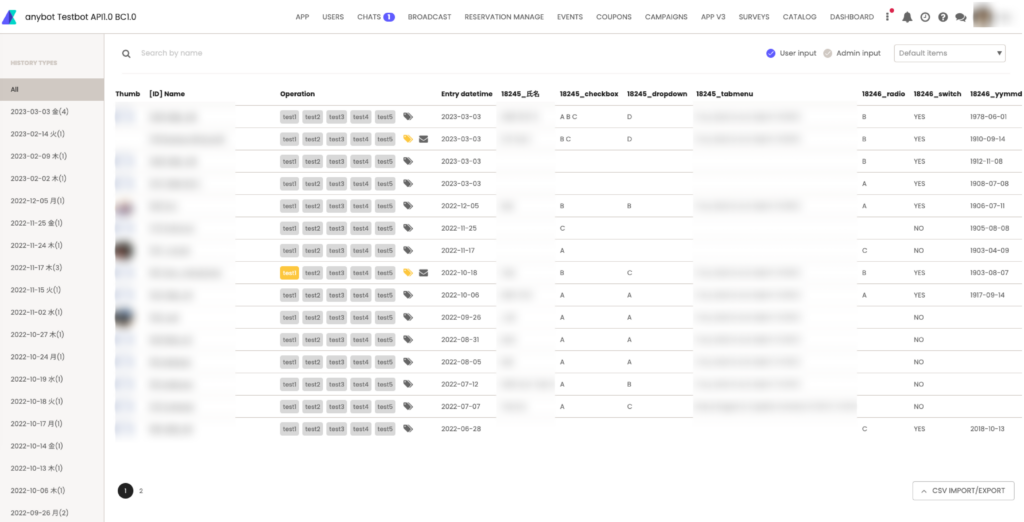
Task: Expand the three-dot more menu in header
Action: pos(887,17)
